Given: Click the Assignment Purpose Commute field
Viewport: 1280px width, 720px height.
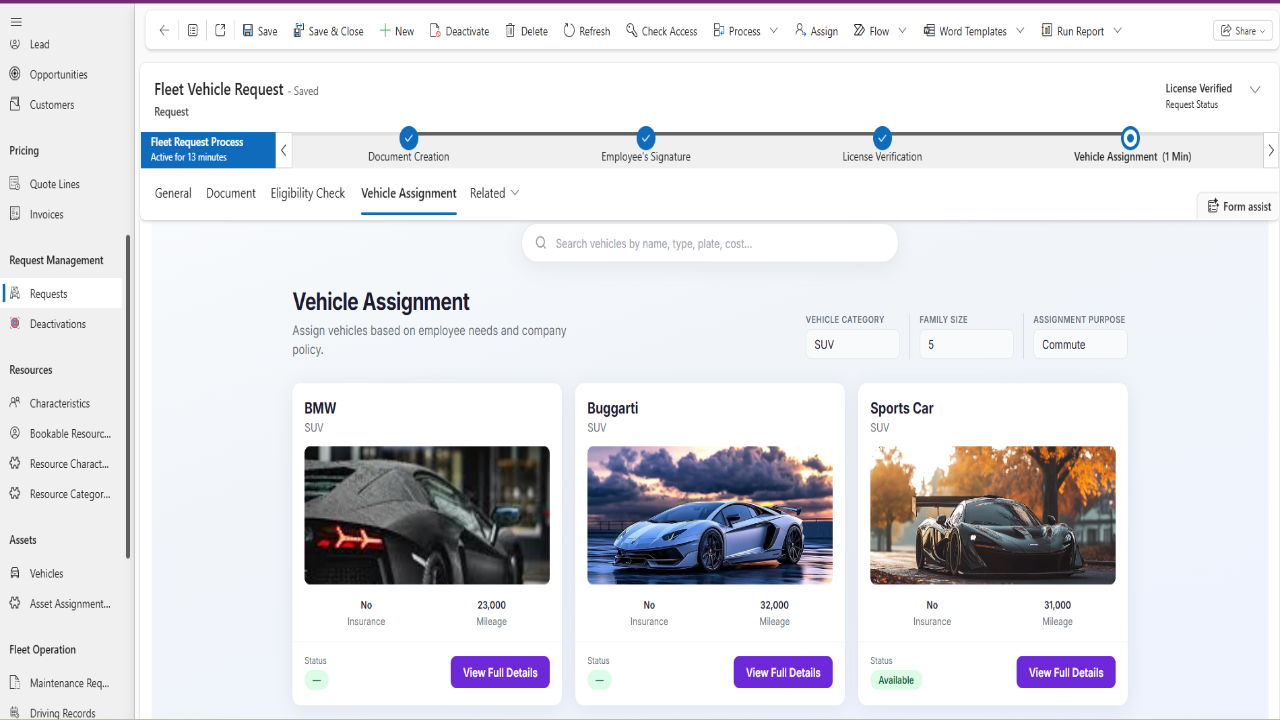Looking at the screenshot, I should pos(1080,344).
